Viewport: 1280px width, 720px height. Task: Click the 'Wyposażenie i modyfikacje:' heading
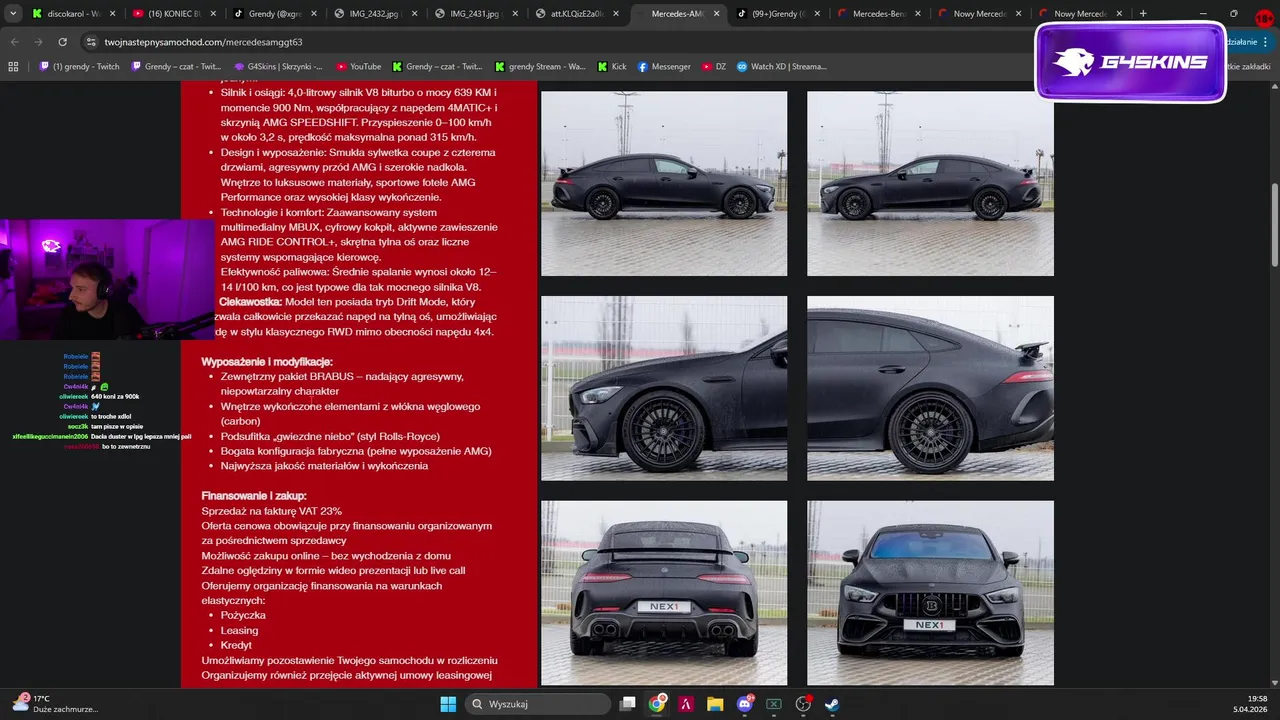(267, 361)
